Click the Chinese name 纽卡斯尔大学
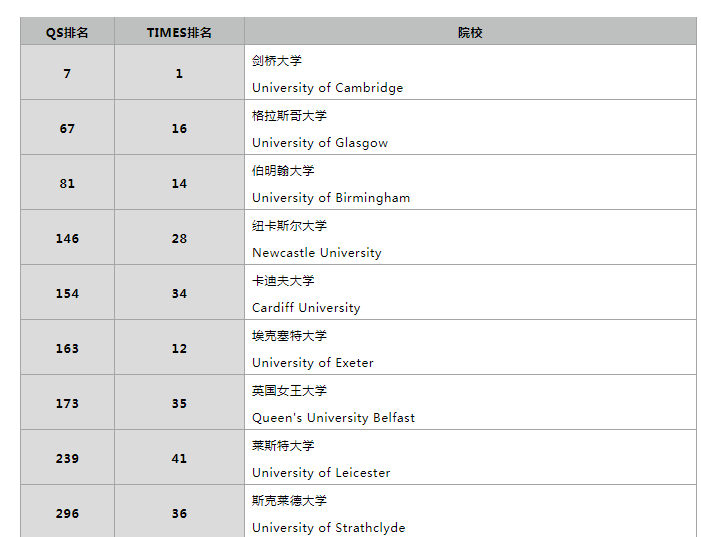This screenshot has width=701, height=537. pyautogui.click(x=289, y=226)
